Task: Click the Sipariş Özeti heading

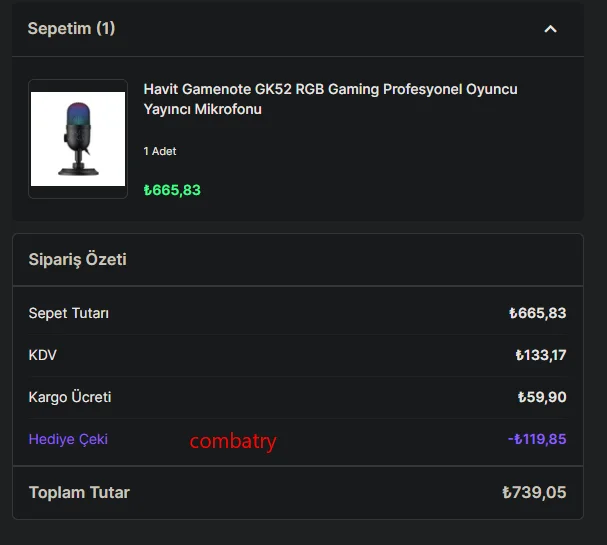Action: coord(77,260)
